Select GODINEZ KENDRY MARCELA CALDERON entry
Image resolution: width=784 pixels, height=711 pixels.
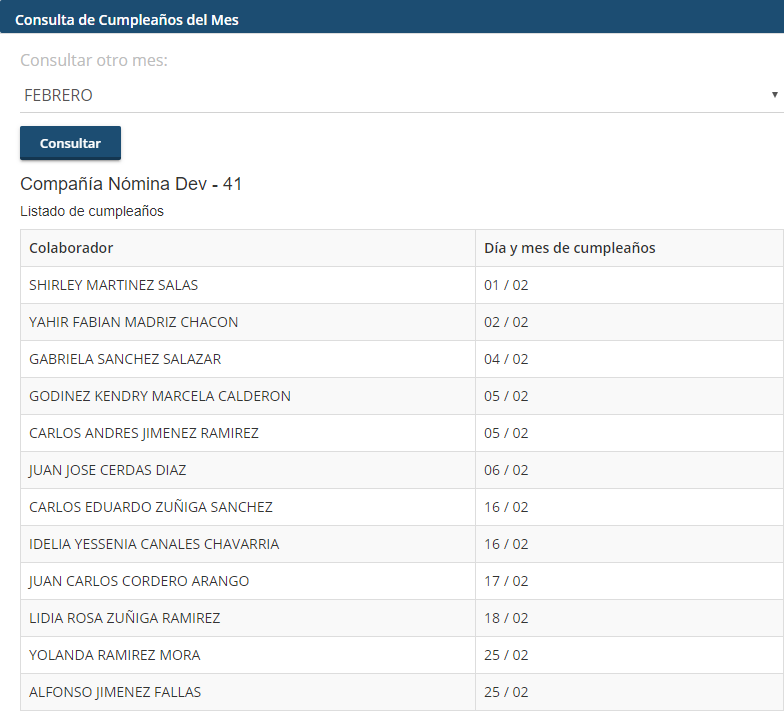point(160,396)
